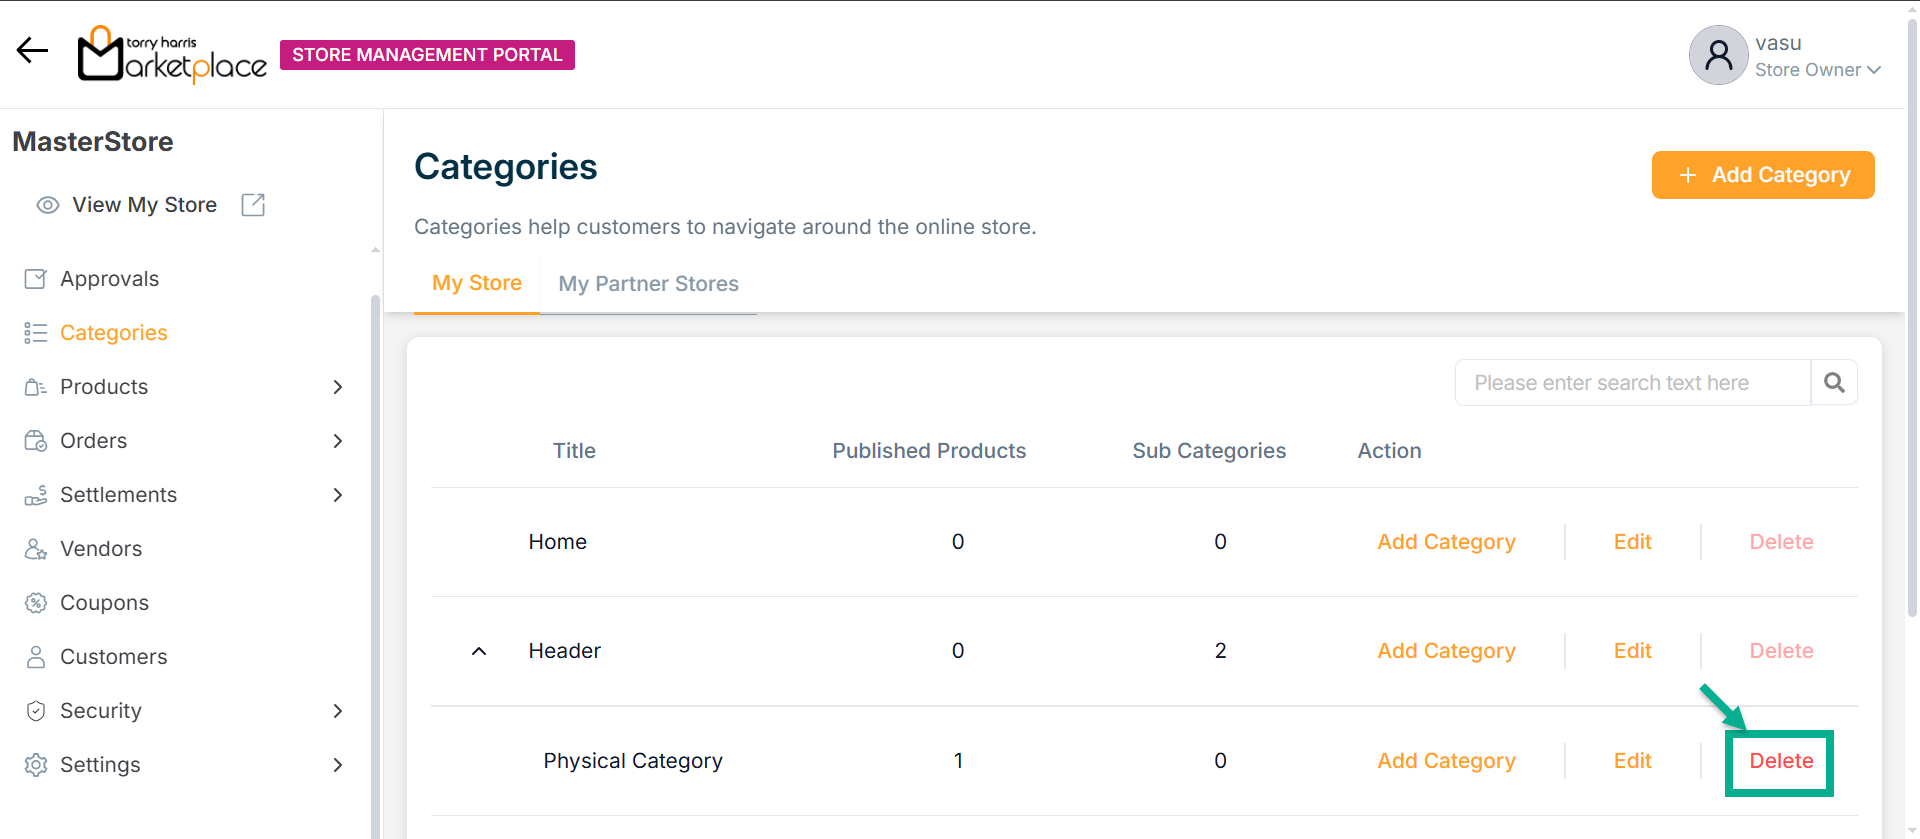Open external link icon beside View My Store
1920x839 pixels.
pyautogui.click(x=253, y=205)
